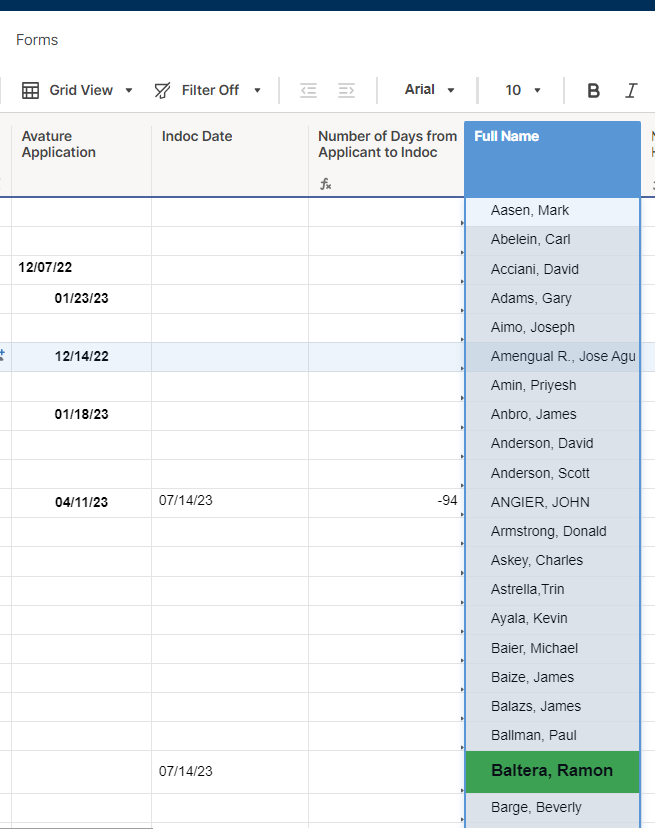Screen dimensions: 655x829
Task: Open the Filter options dropdown arrow
Action: point(257,90)
